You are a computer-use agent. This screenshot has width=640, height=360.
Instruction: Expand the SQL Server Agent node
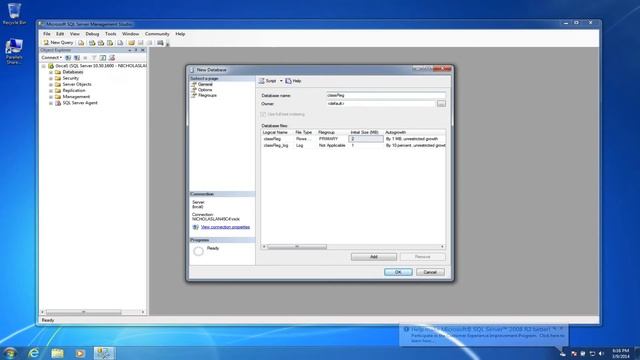51,103
